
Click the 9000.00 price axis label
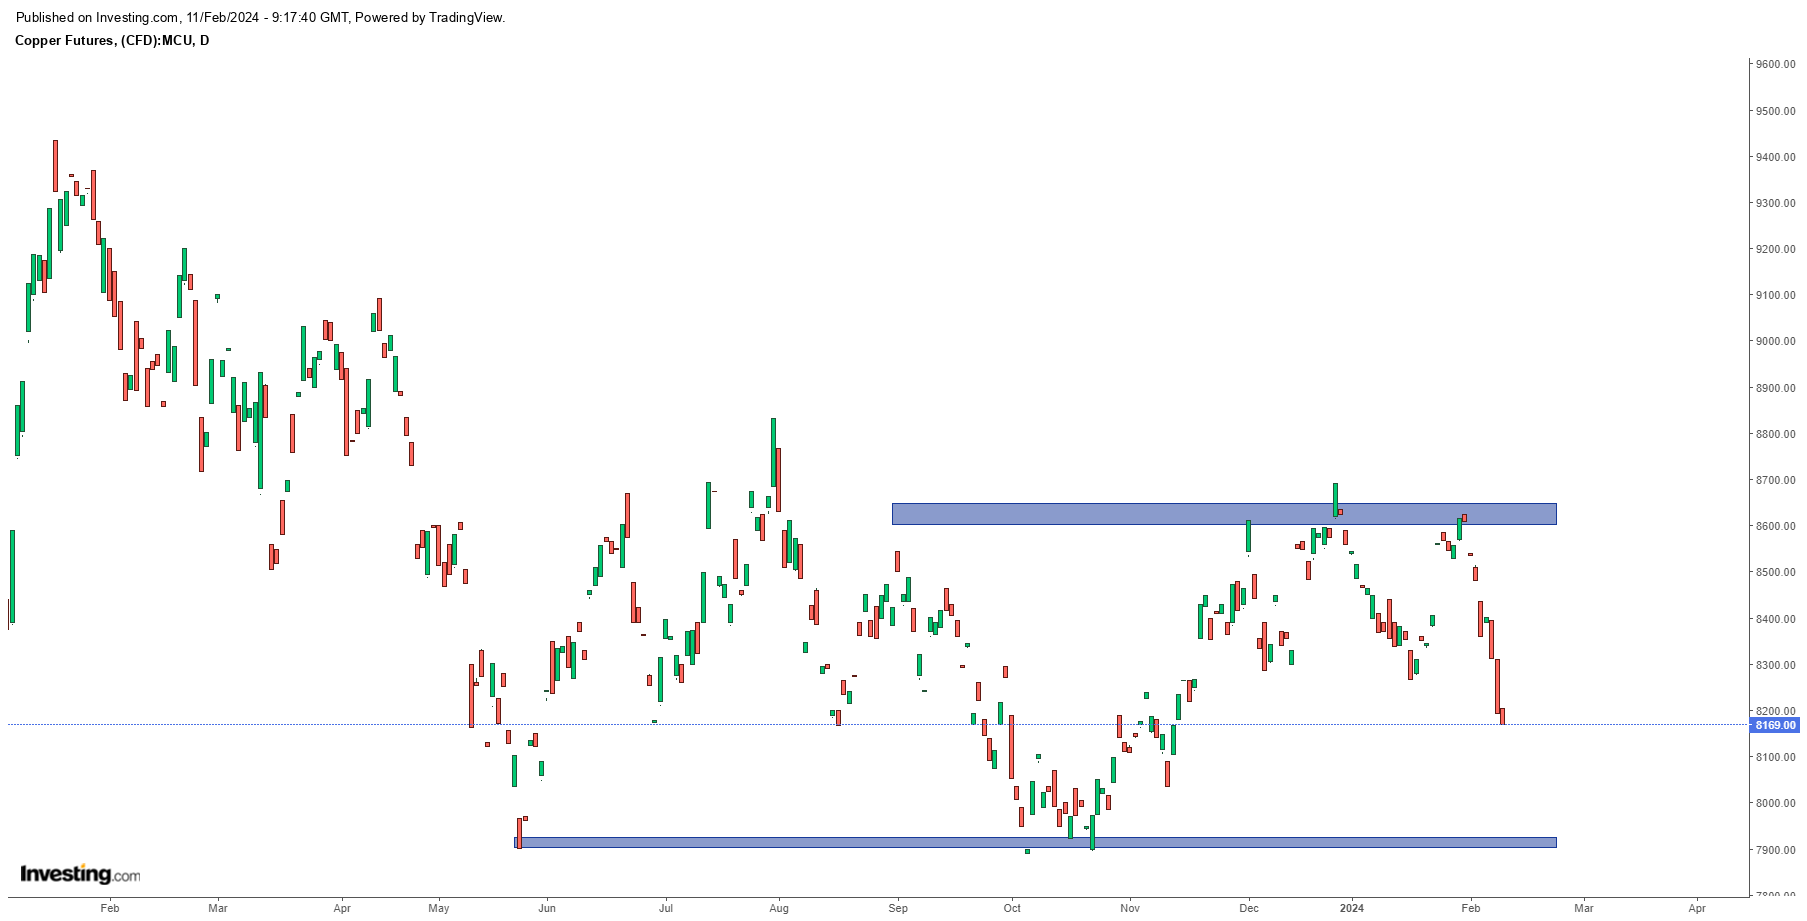(x=1775, y=341)
